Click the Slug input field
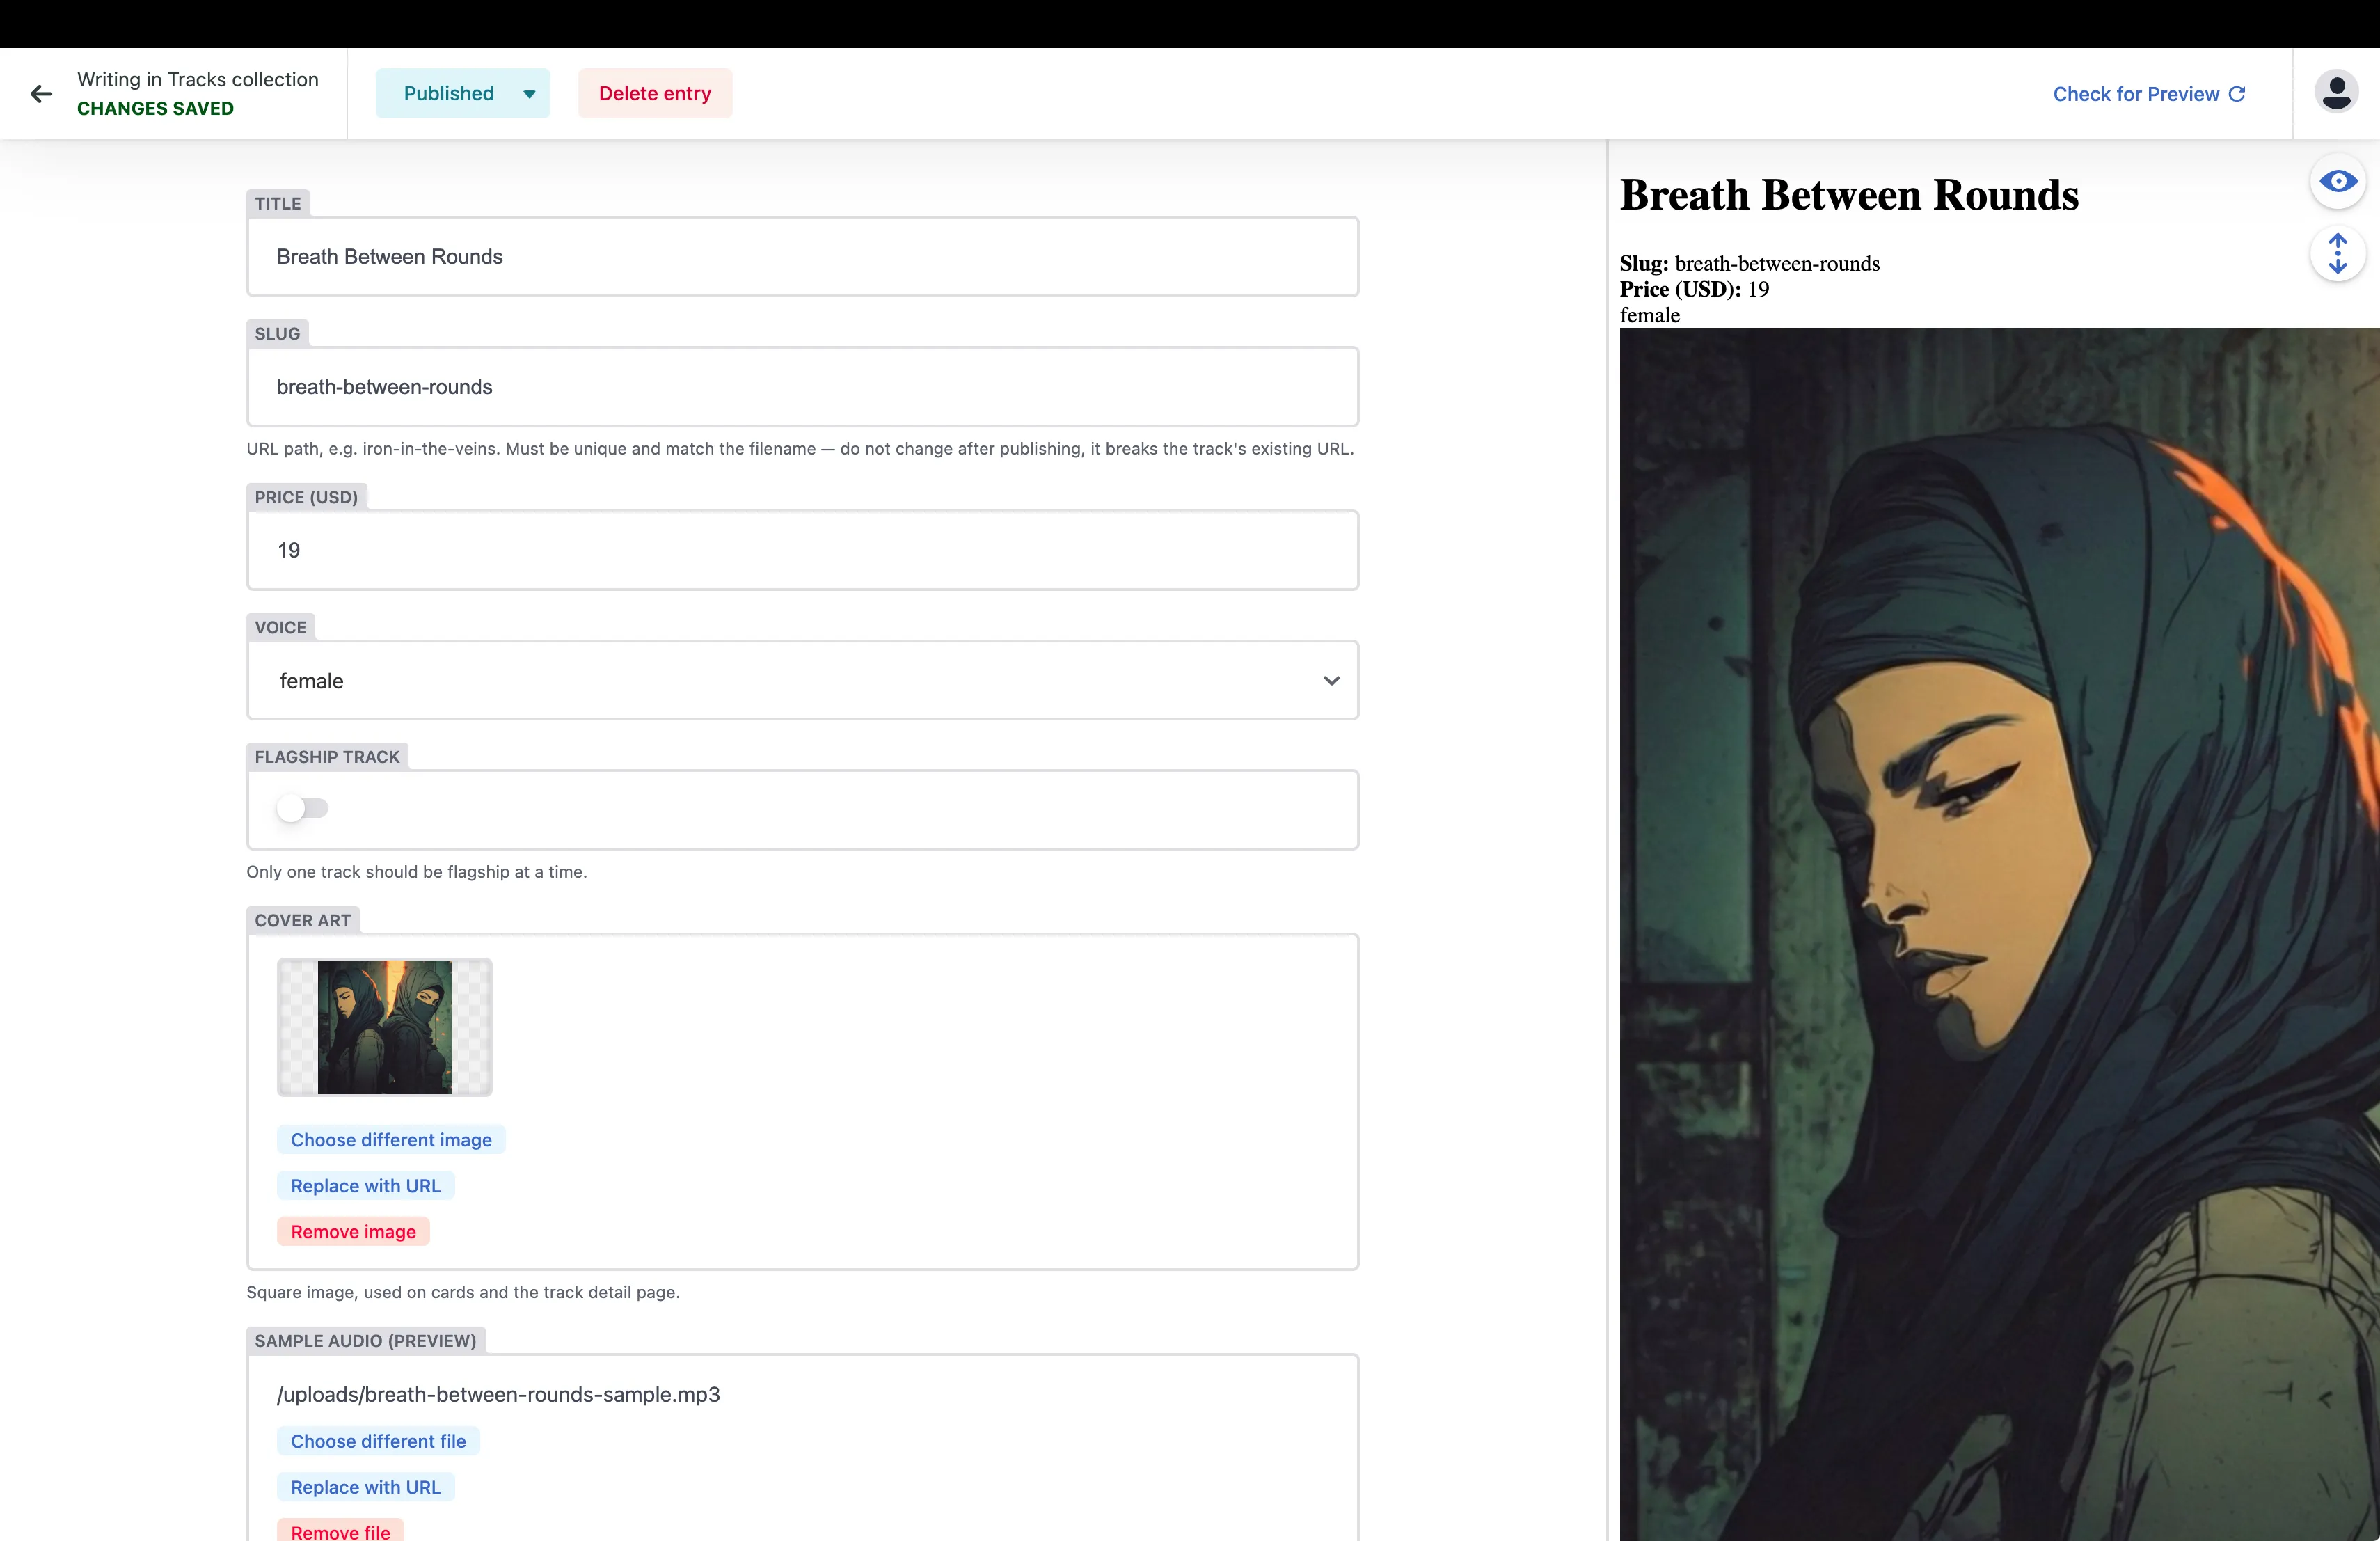Viewport: 2380px width, 1541px height. pos(802,387)
